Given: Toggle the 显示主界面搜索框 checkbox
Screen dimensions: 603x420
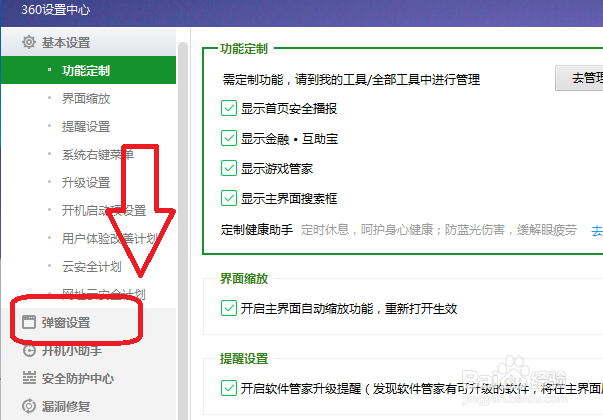Looking at the screenshot, I should [x=229, y=198].
